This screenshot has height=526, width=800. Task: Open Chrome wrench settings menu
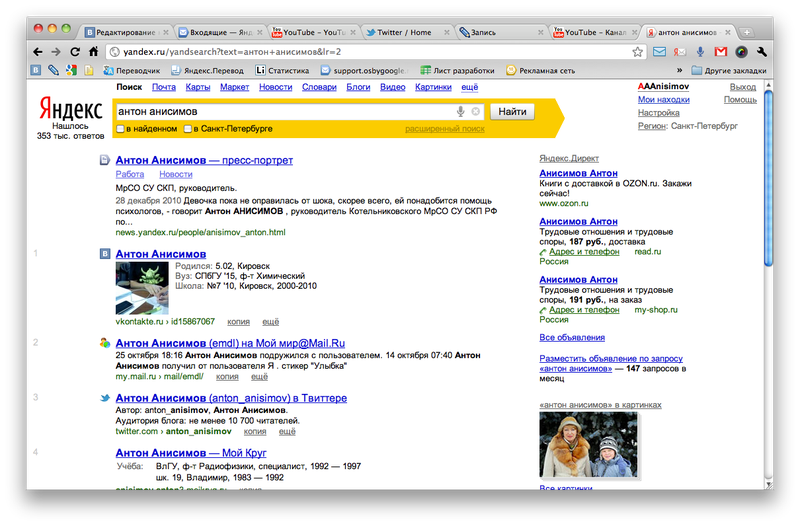tap(762, 52)
